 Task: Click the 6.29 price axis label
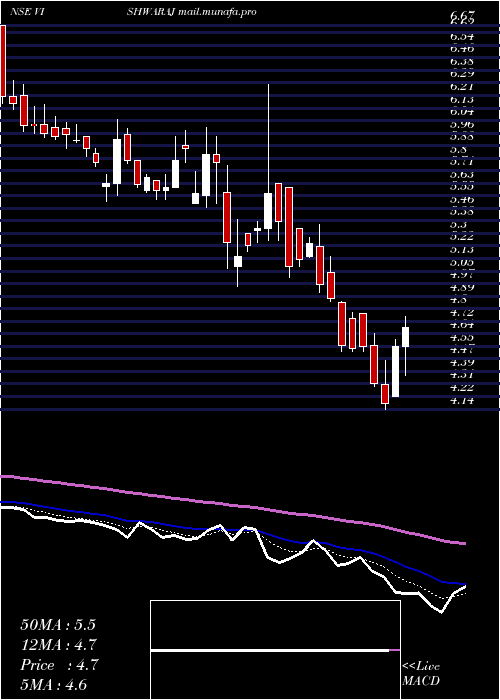461,73
